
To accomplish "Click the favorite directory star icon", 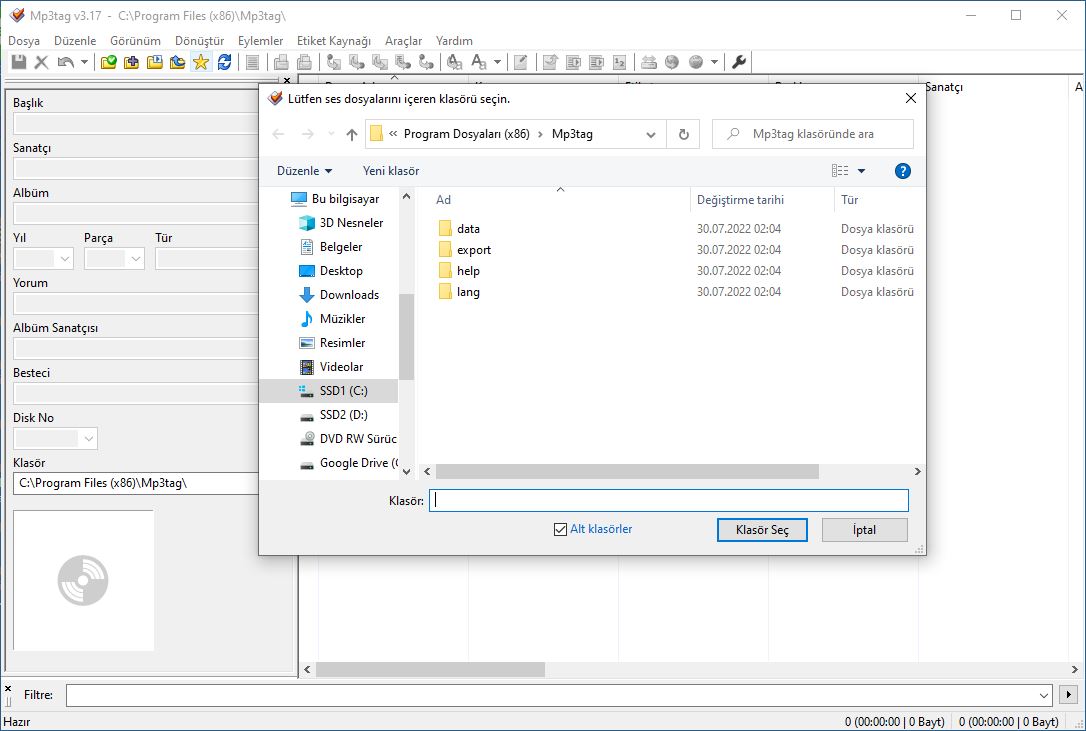I will 201,62.
